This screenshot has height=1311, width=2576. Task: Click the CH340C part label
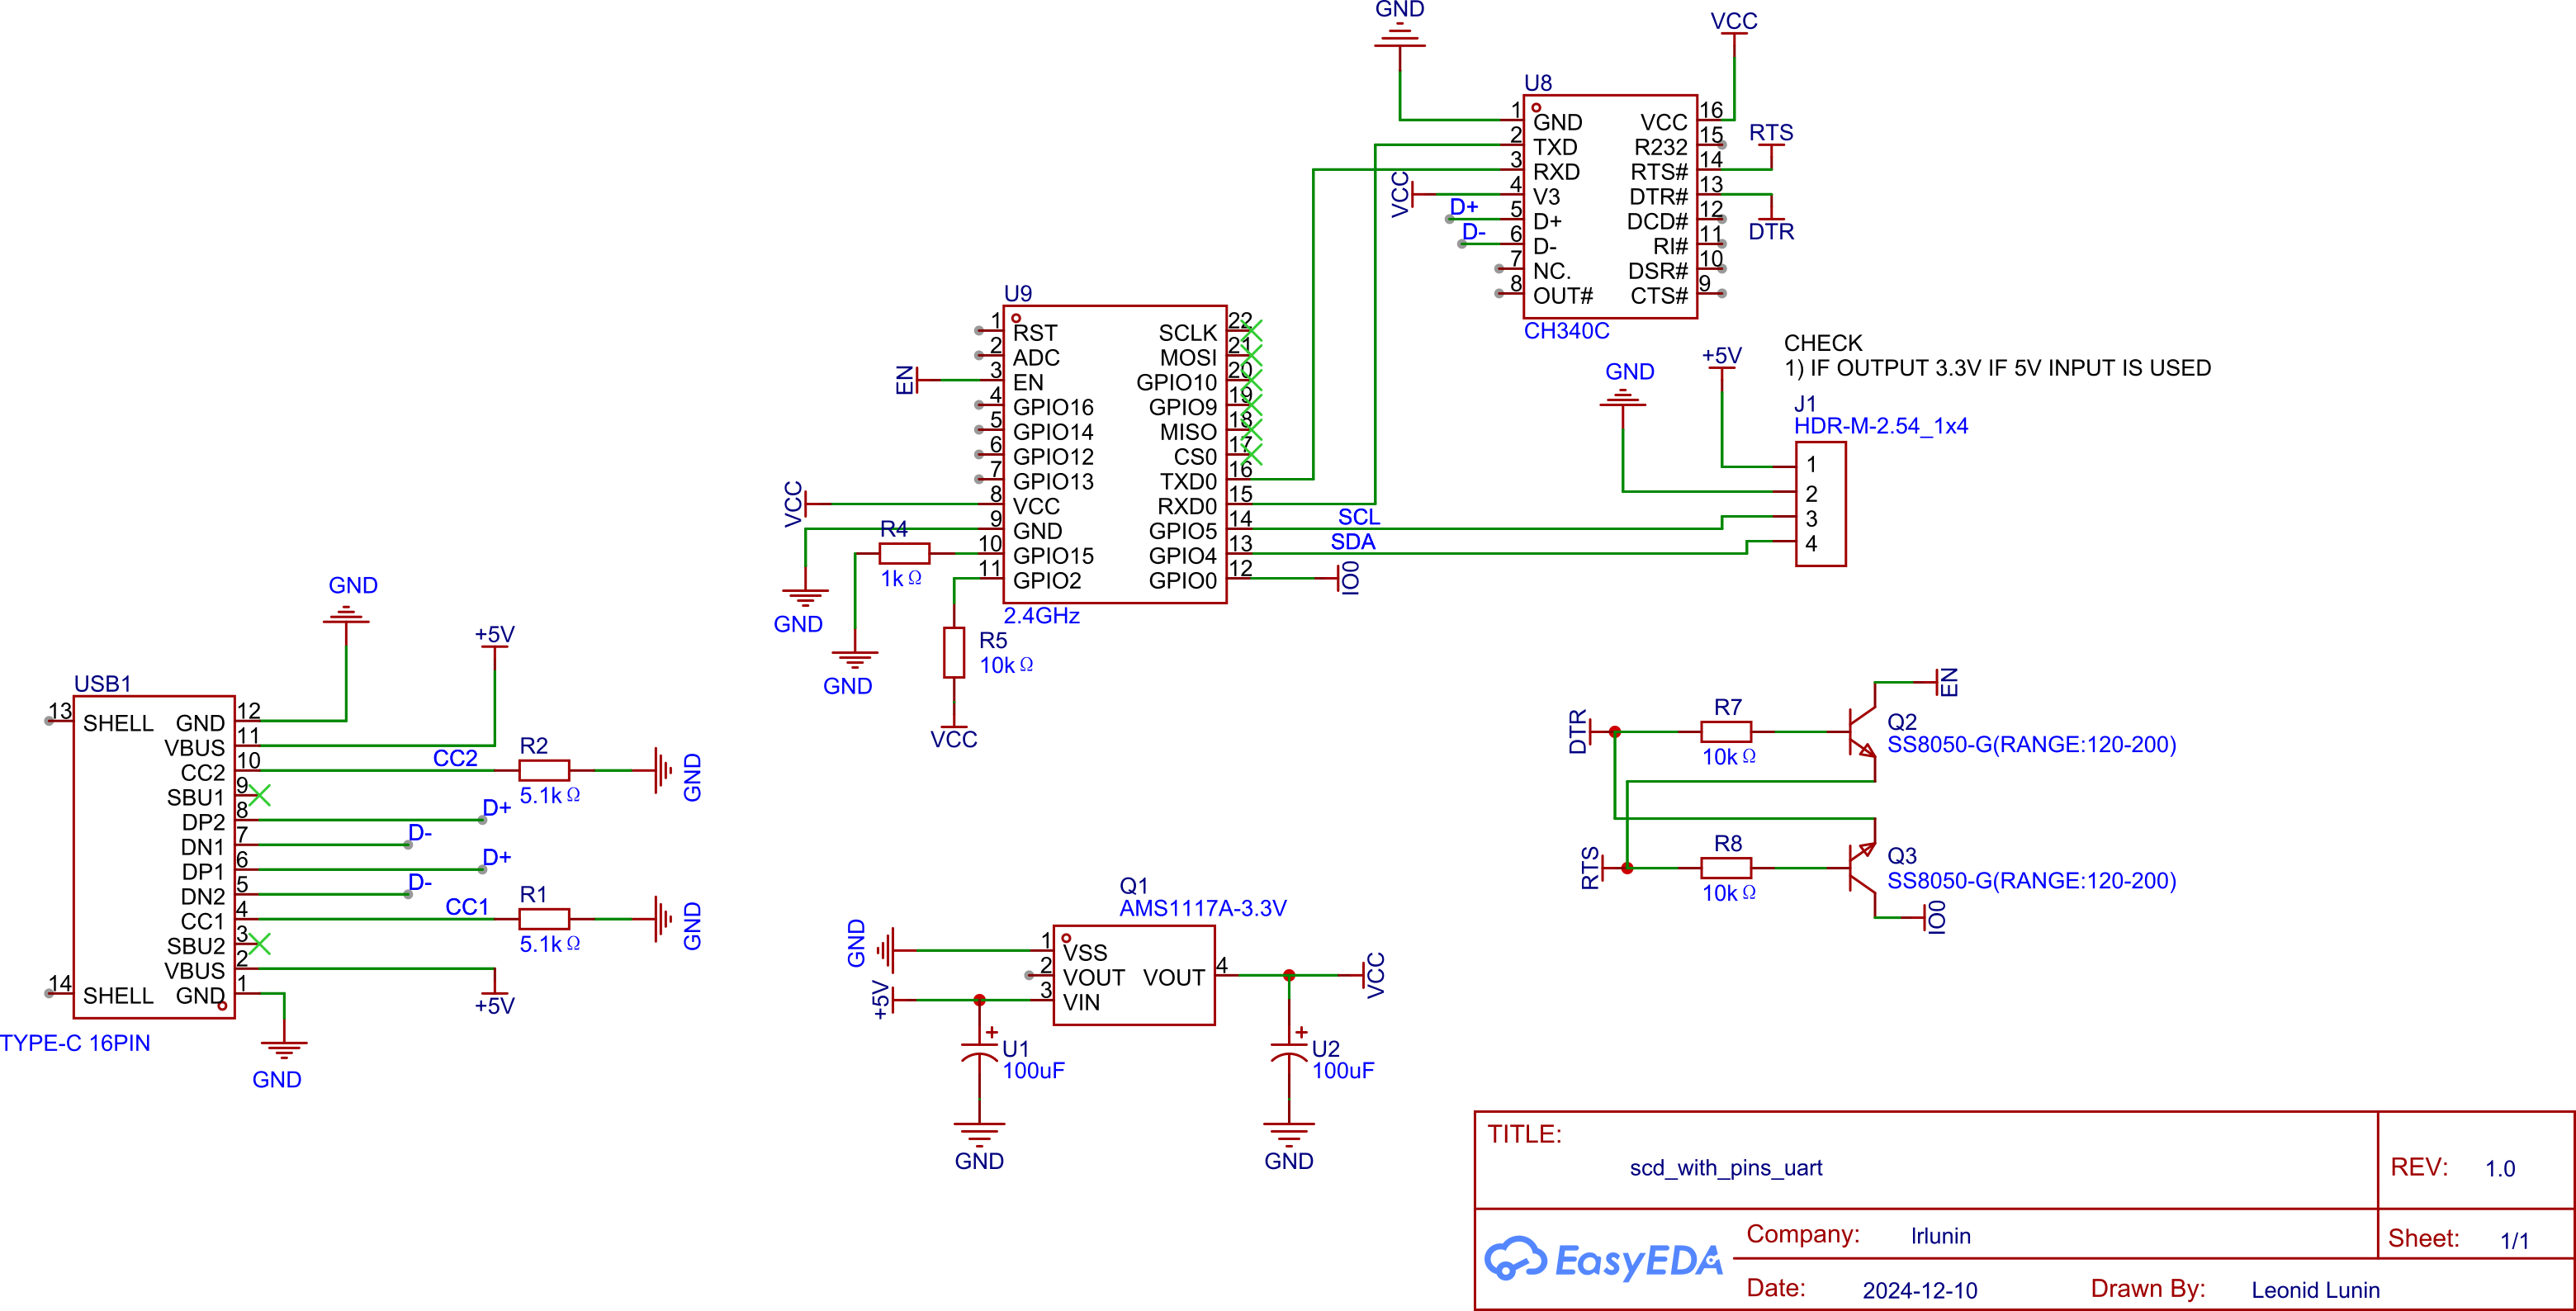[x=1566, y=331]
